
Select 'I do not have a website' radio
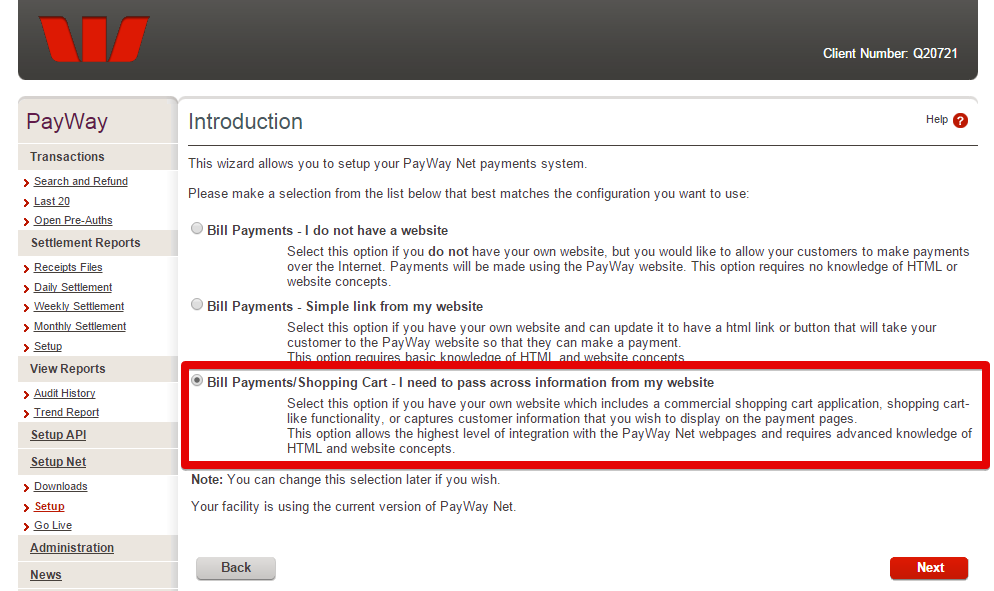click(x=197, y=228)
